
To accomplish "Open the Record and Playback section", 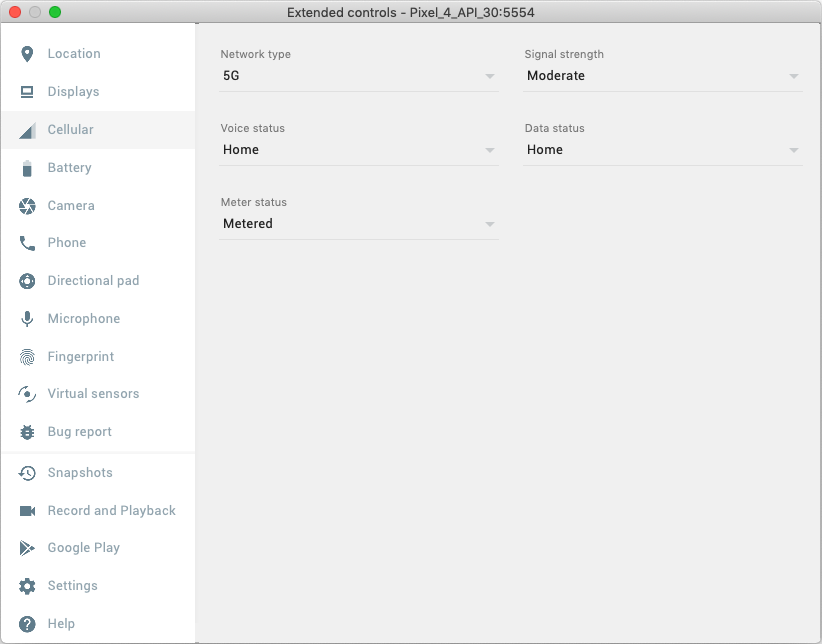I will pyautogui.click(x=111, y=511).
